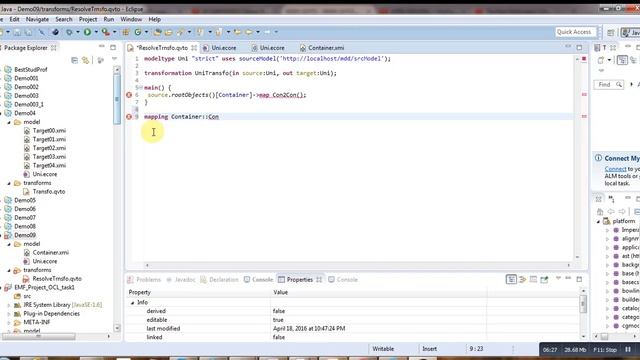This screenshot has height=360, width=640.
Task: Toggle categories view in Task List toolbar
Action: [x=622, y=60]
